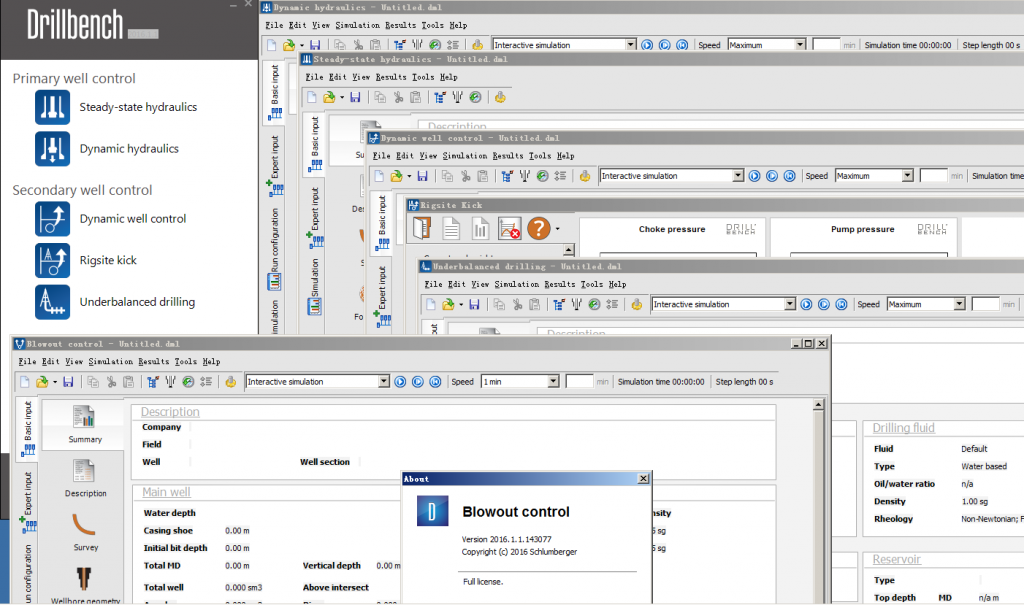Save the file in Underbalanced drilling toolbar
This screenshot has width=1024, height=605.
(474, 304)
